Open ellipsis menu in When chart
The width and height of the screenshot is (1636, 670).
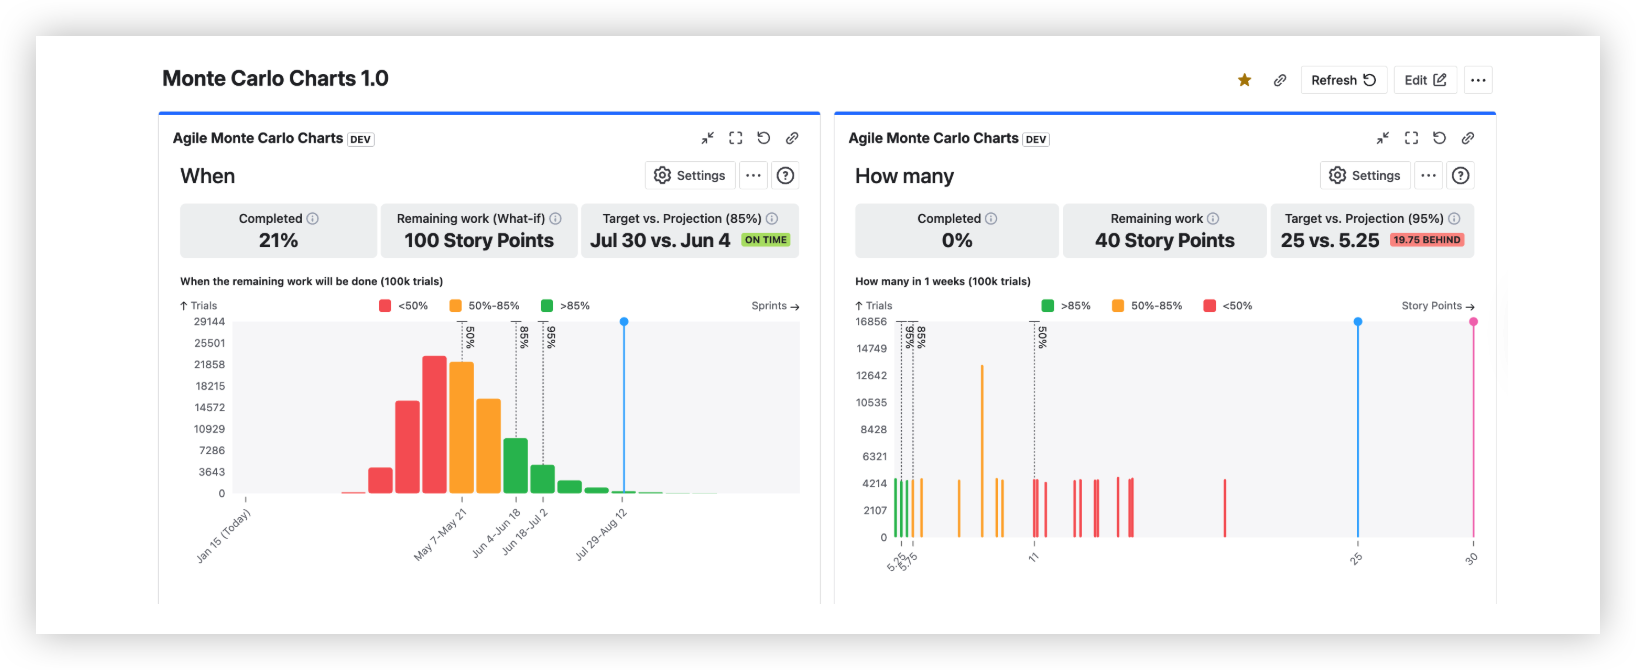754,176
